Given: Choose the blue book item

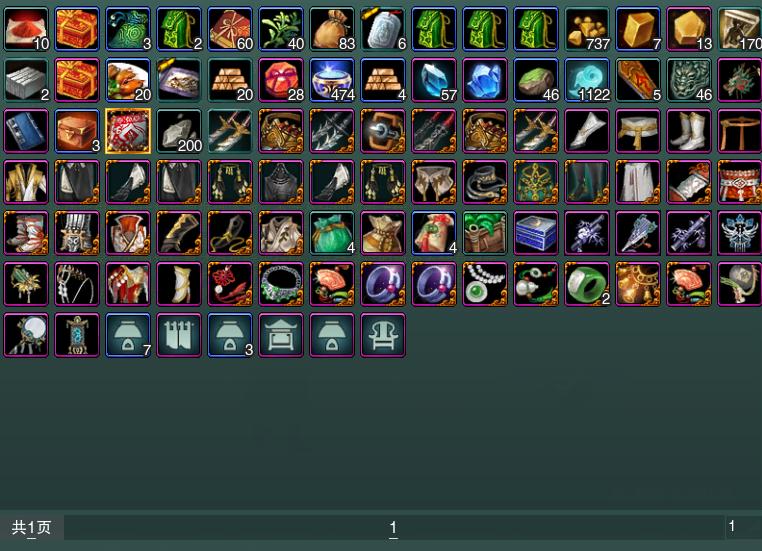Looking at the screenshot, I should click(x=26, y=131).
